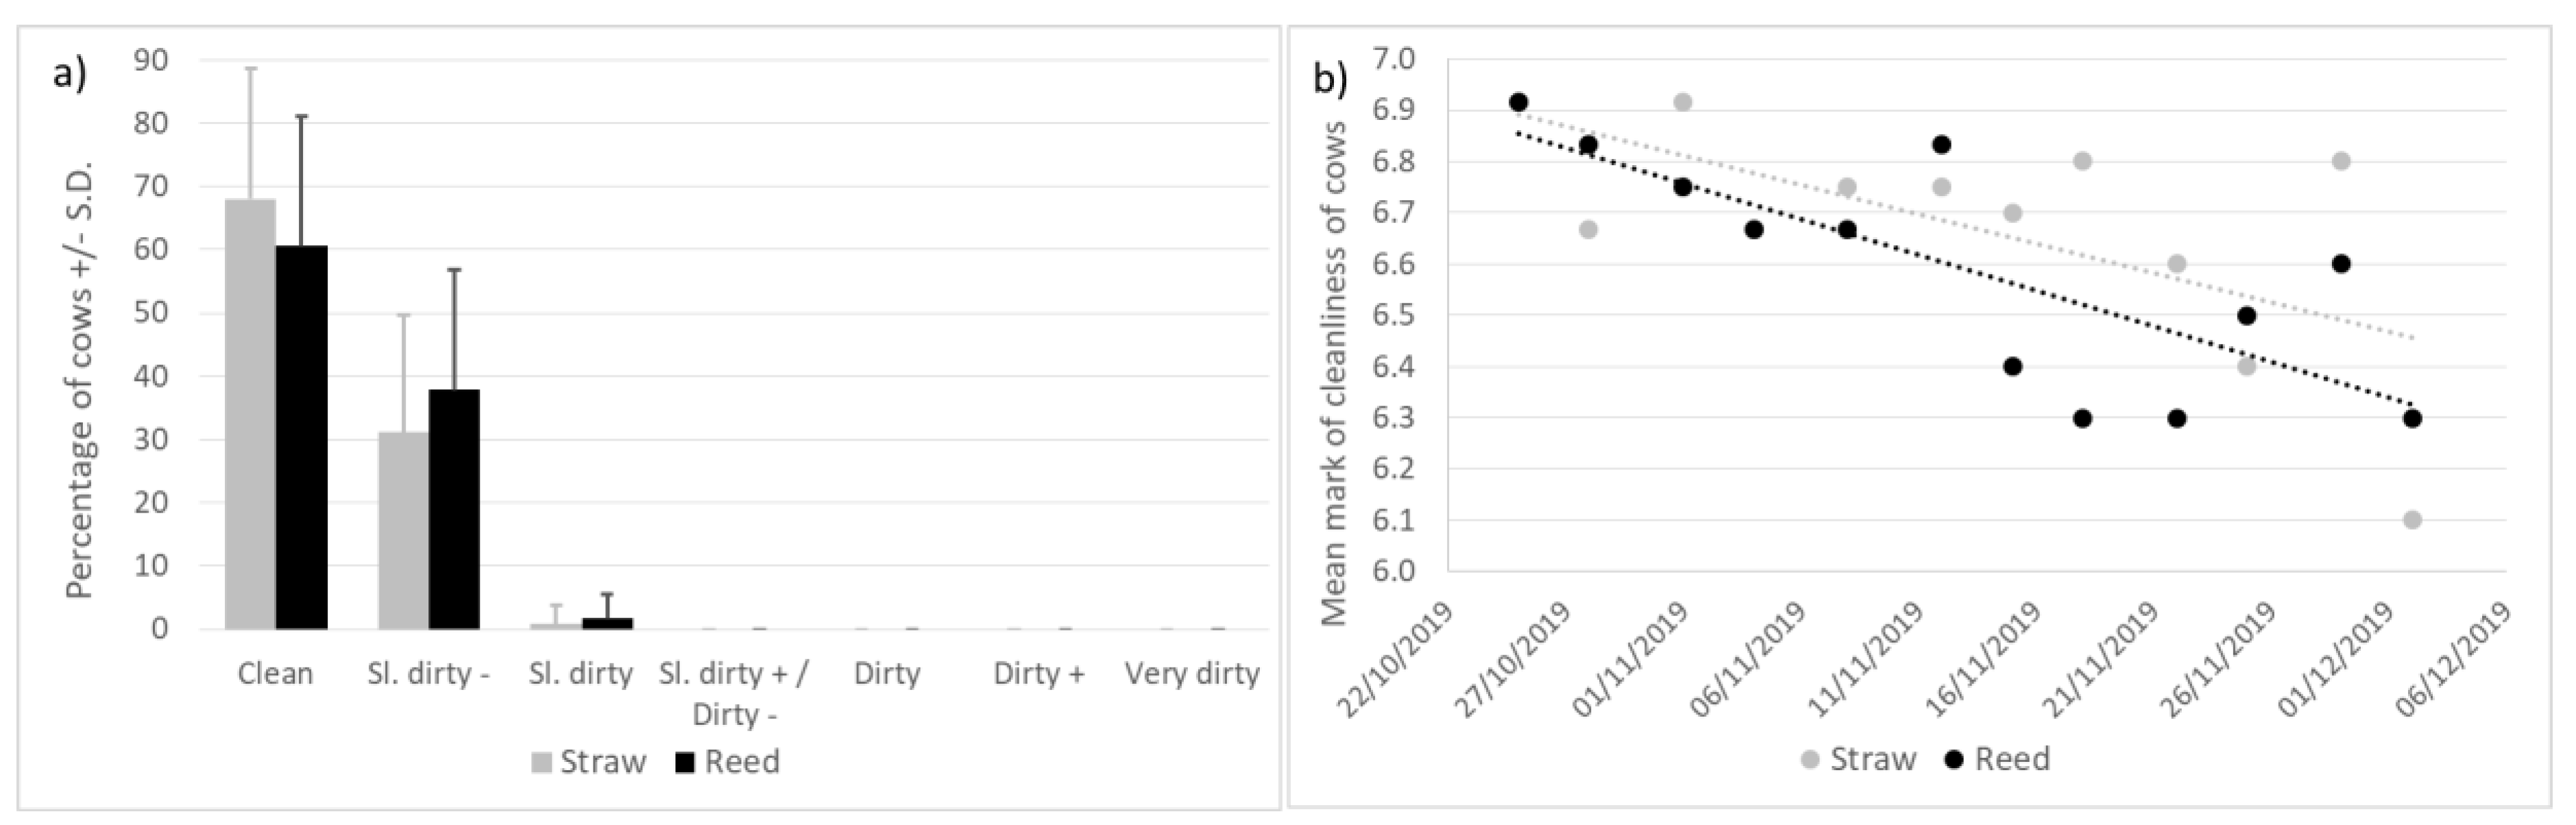Click the 'b)' panel label
The width and height of the screenshot is (2576, 825).
coord(1329,77)
